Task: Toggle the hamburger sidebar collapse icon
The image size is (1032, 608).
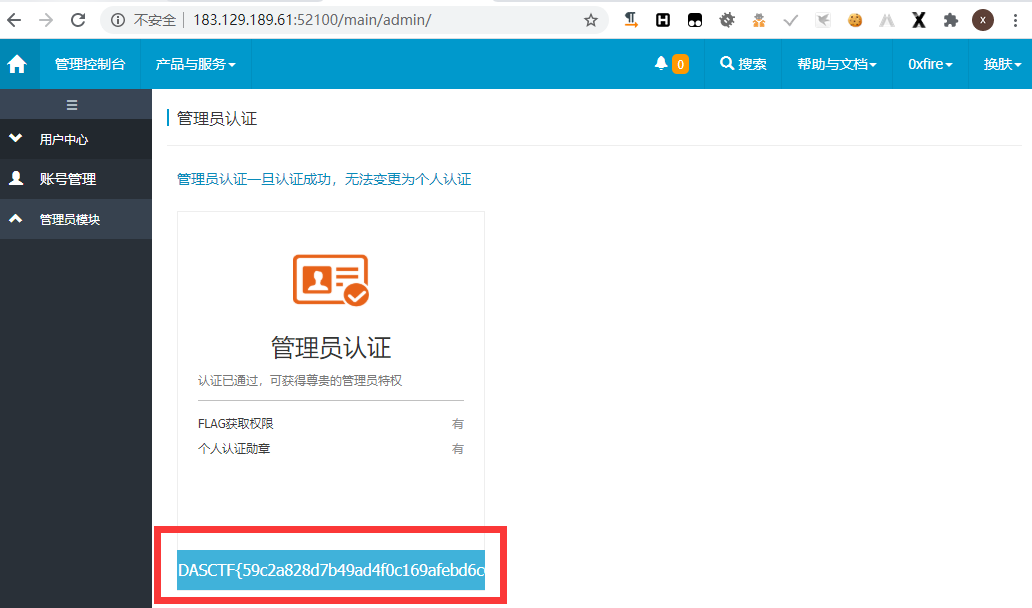Action: pyautogui.click(x=71, y=104)
